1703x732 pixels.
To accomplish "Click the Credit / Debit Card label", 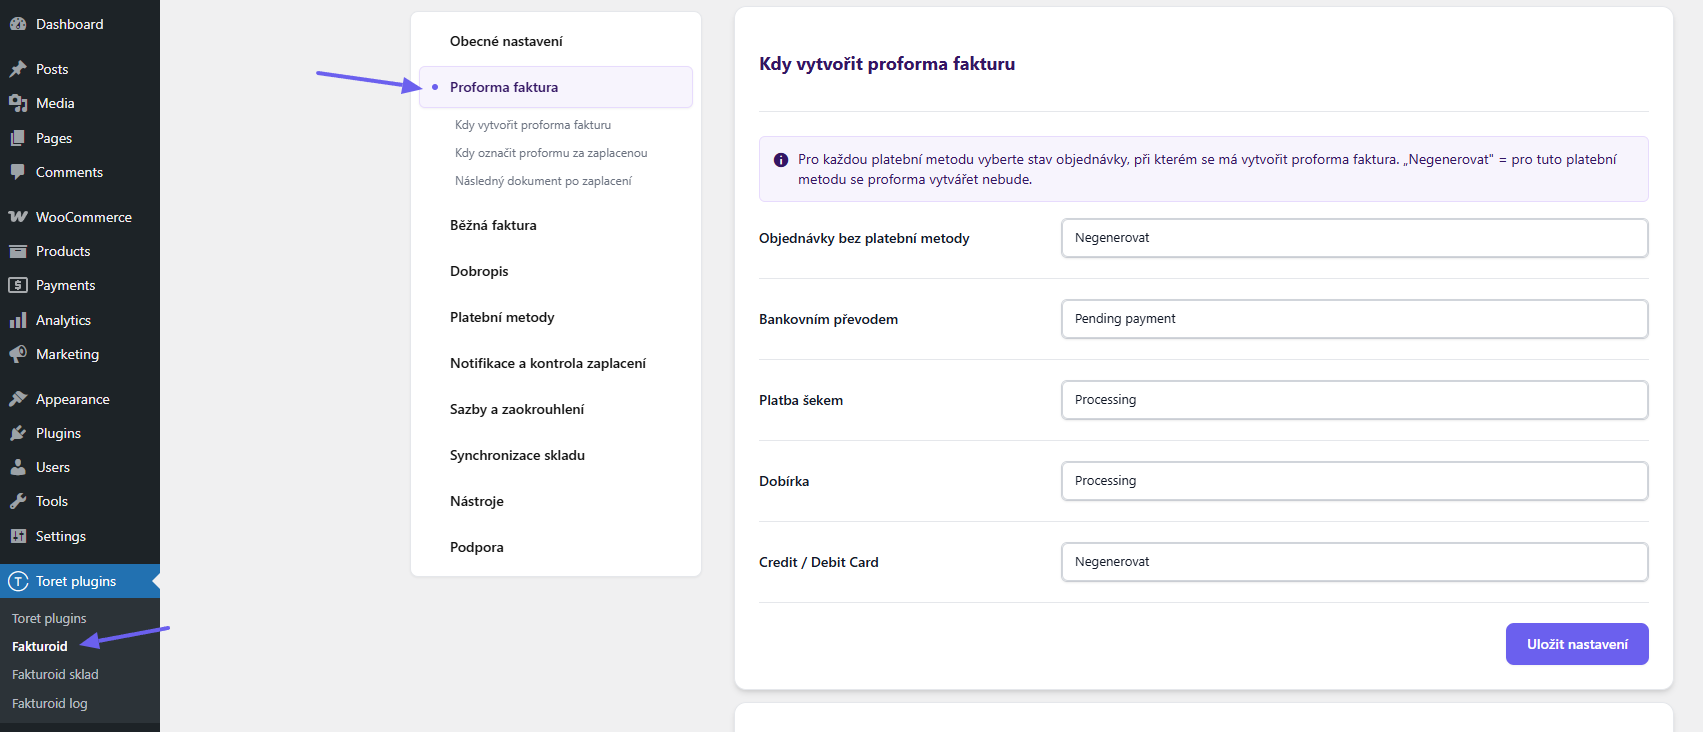I will (x=819, y=562).
